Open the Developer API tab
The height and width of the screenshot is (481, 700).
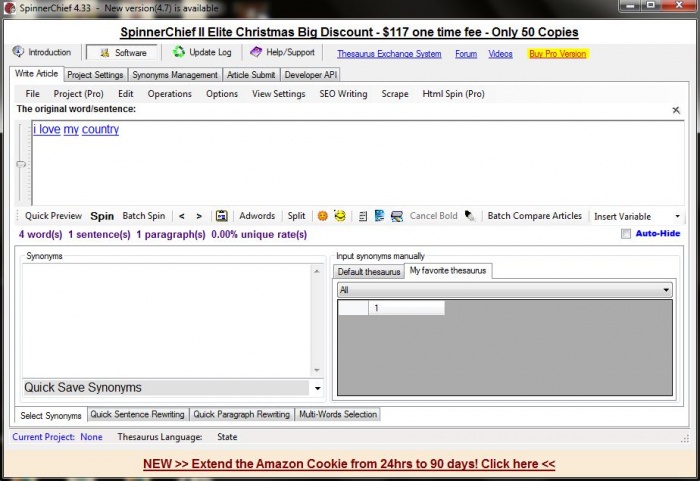311,75
